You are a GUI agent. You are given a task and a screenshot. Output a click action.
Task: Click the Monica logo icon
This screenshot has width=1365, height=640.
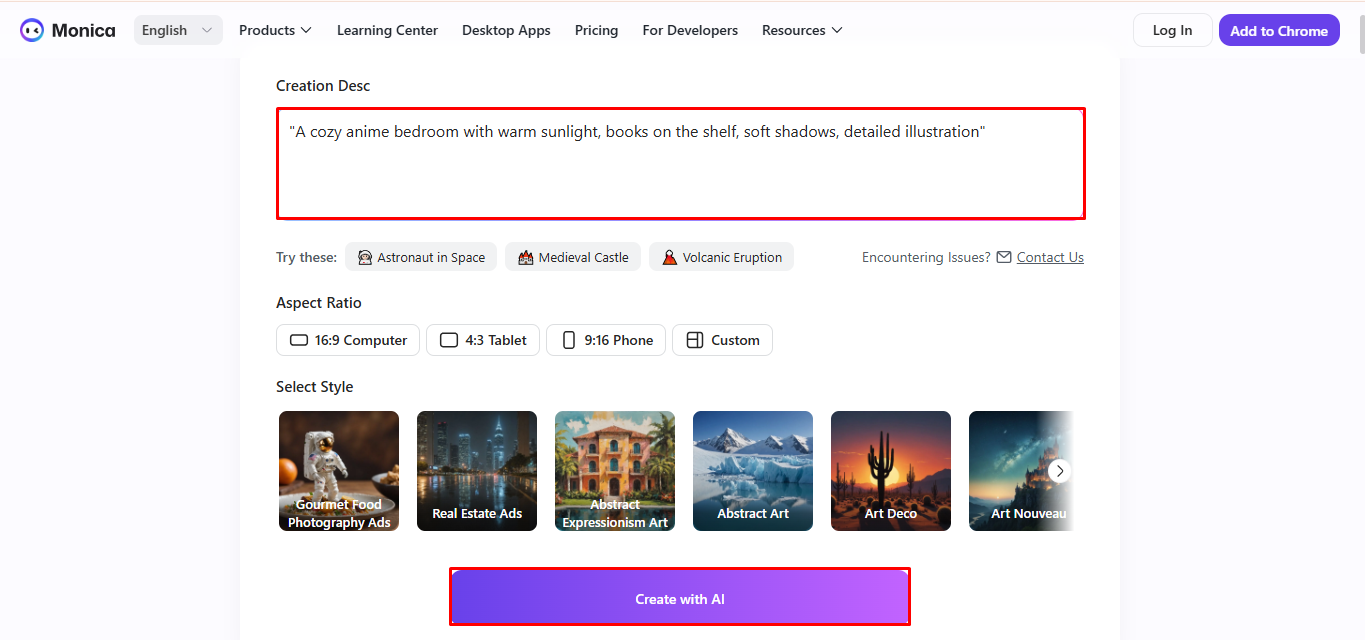tap(30, 30)
